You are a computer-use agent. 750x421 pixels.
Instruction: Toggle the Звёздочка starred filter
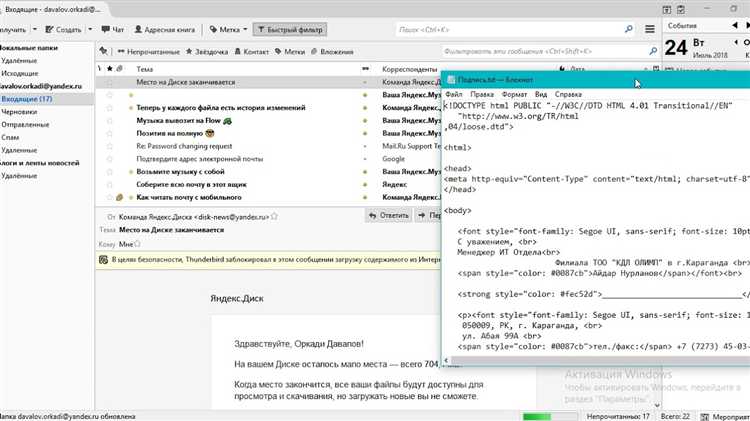click(x=207, y=52)
